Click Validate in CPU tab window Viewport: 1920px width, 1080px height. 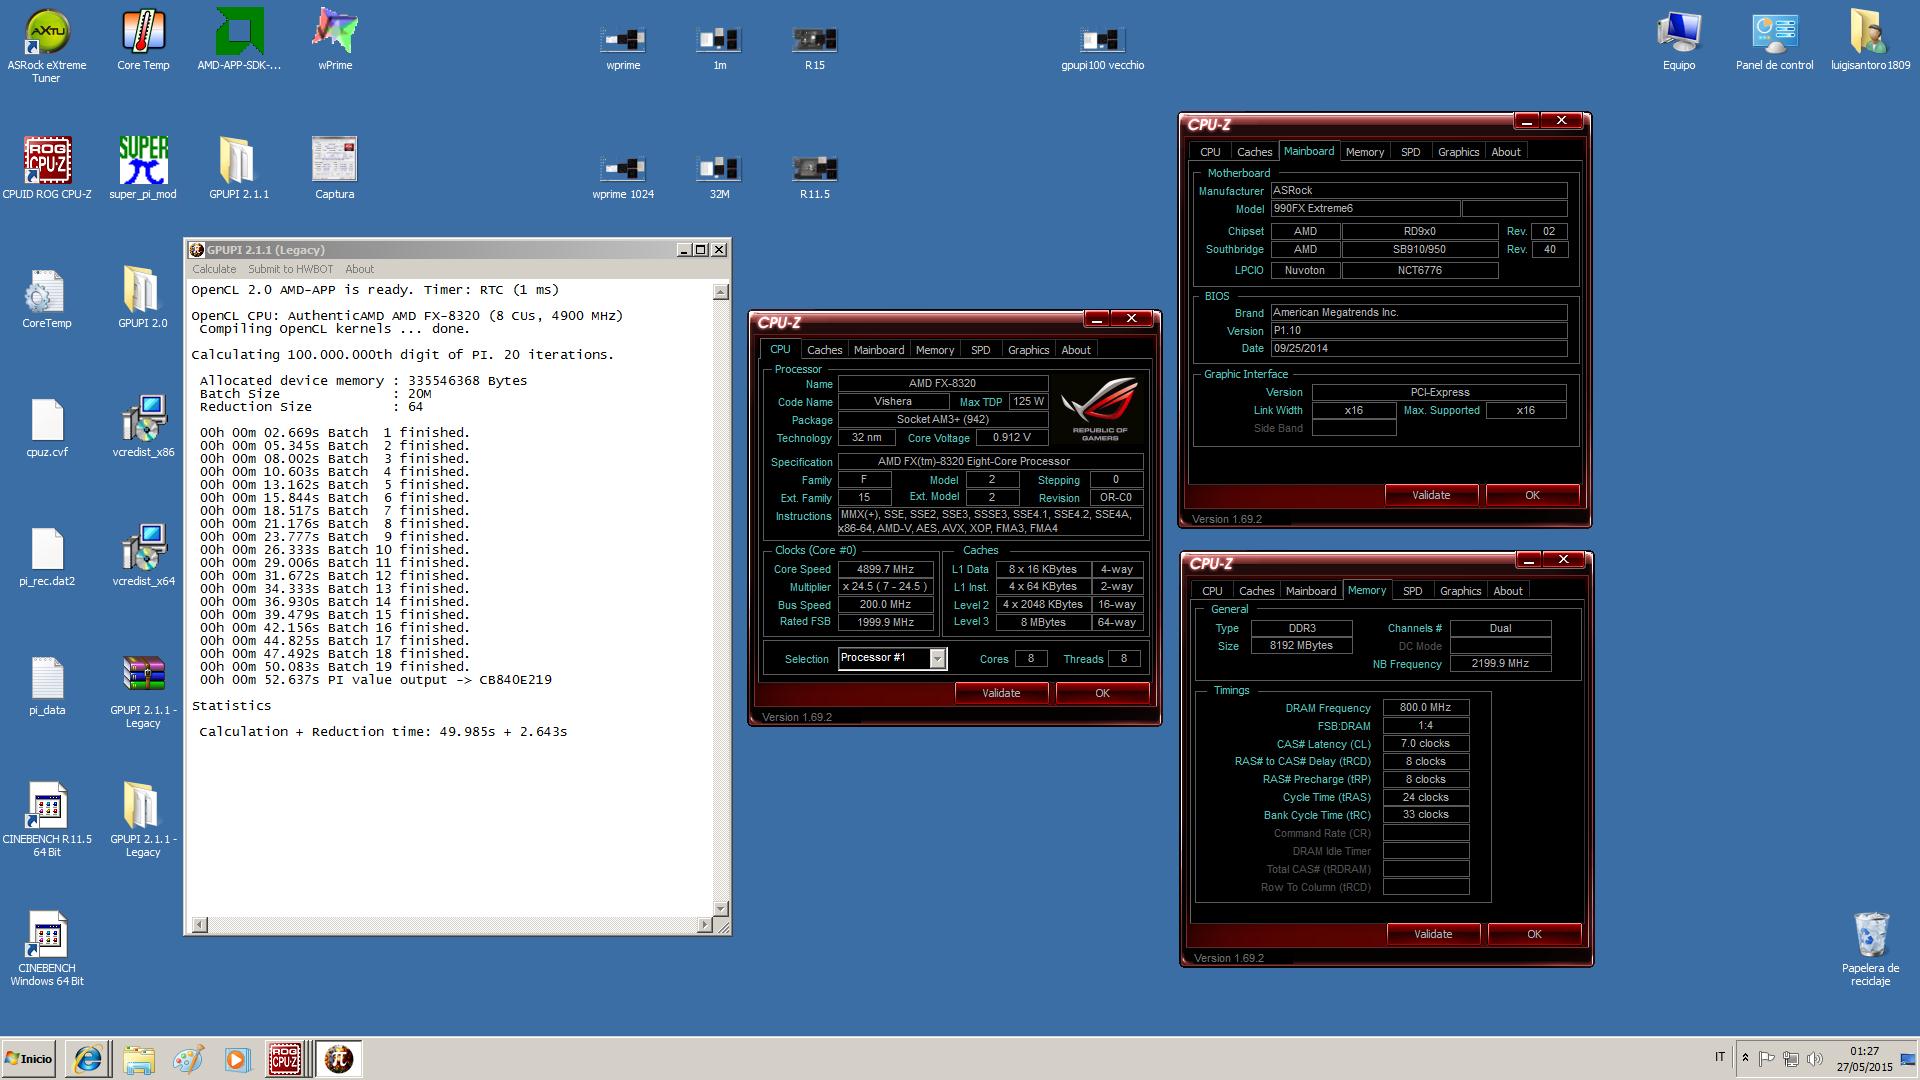tap(1001, 693)
